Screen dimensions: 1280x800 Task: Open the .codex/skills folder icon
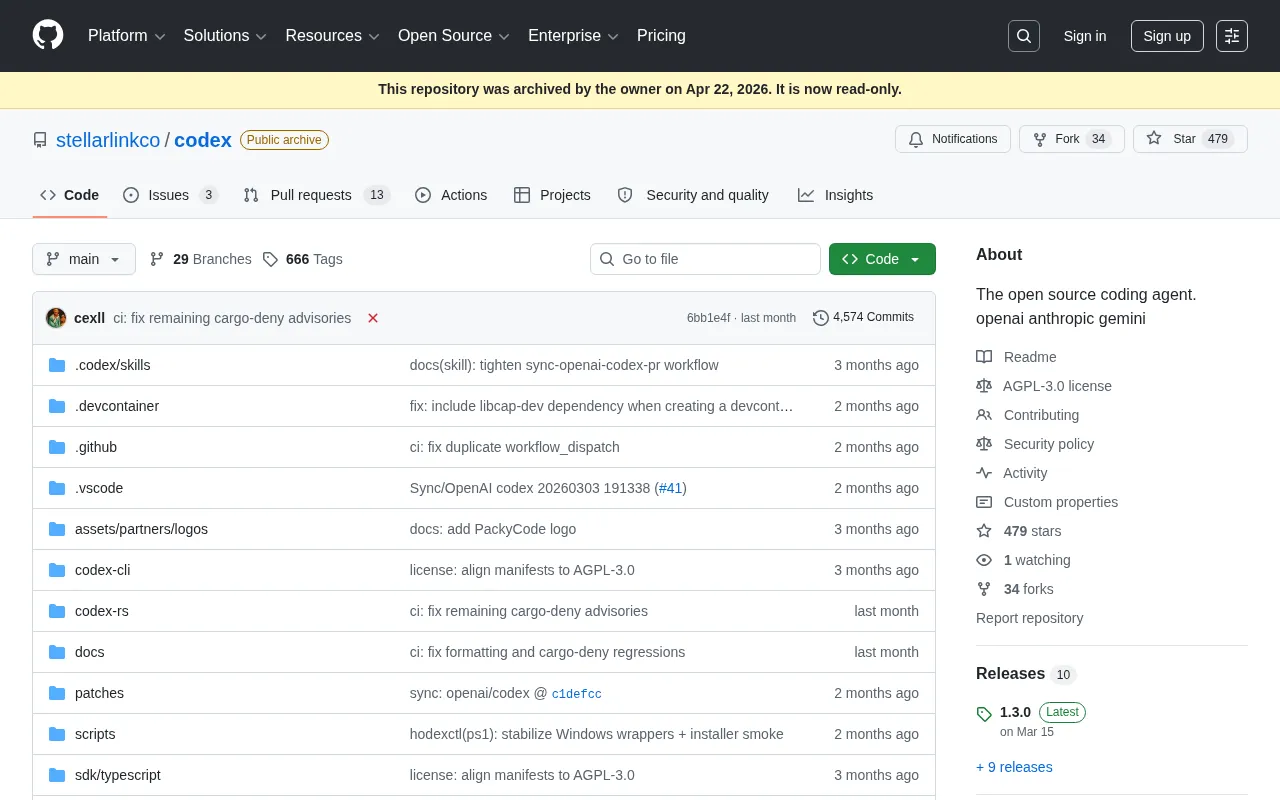[x=57, y=365]
